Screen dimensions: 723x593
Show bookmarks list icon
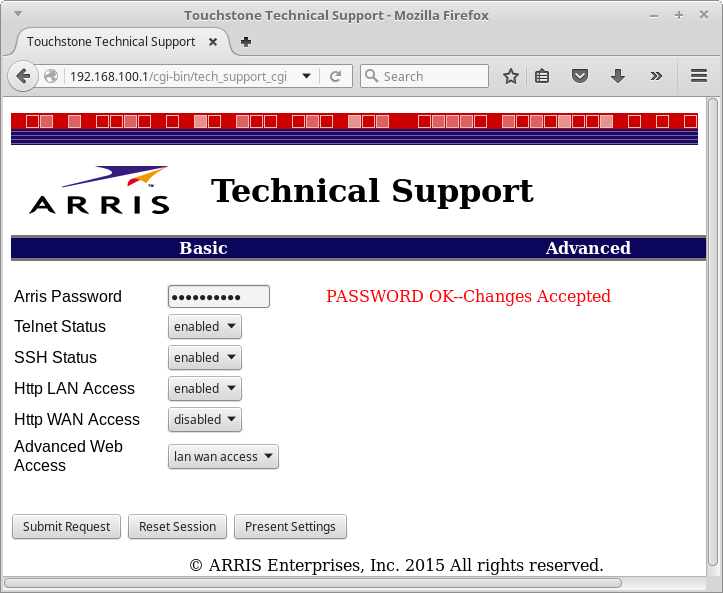[542, 76]
